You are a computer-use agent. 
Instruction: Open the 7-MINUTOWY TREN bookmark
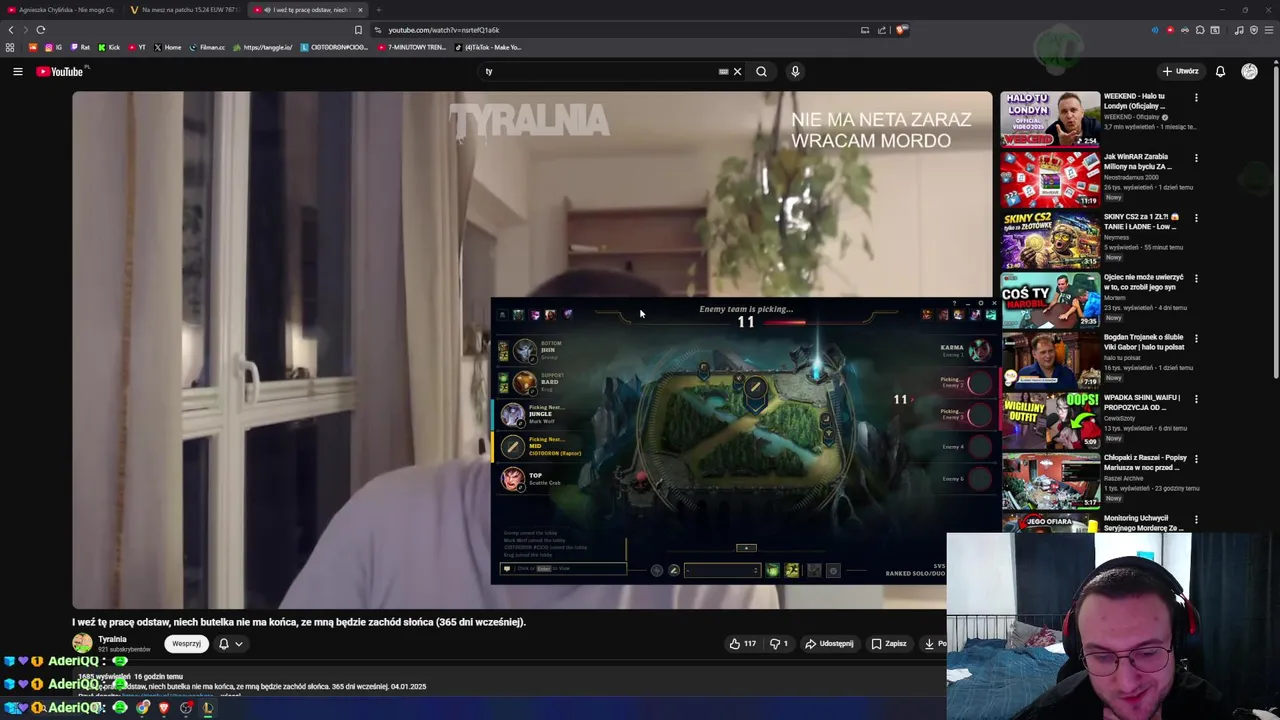[413, 47]
